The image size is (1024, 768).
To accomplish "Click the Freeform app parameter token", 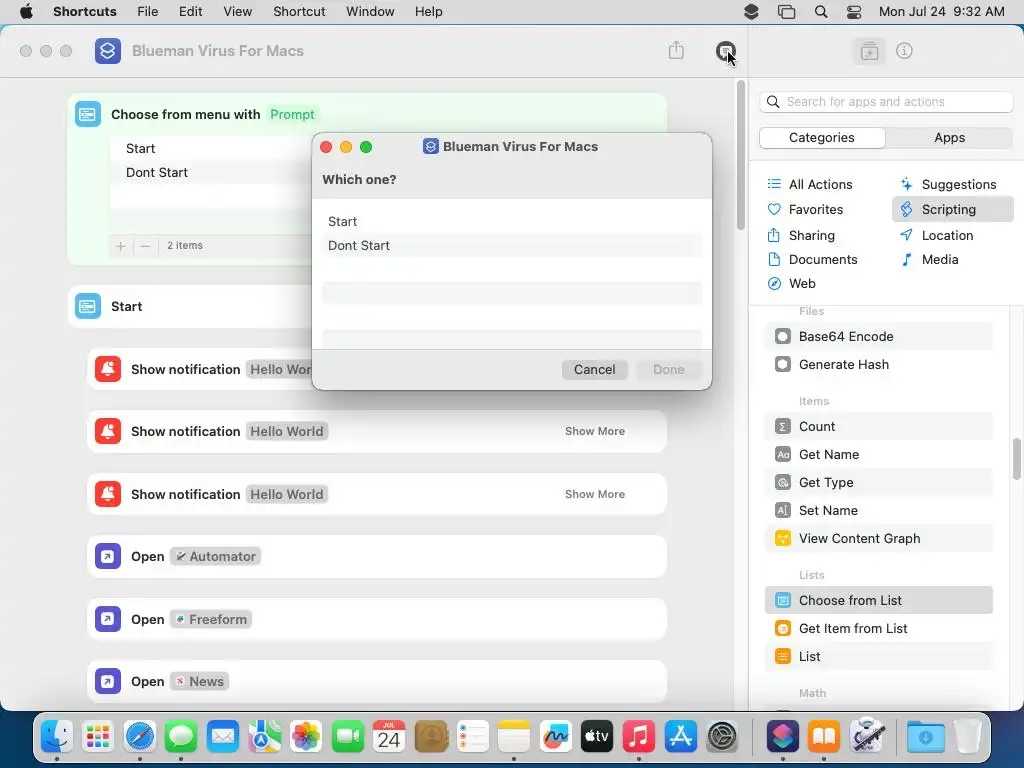I will [x=211, y=619].
